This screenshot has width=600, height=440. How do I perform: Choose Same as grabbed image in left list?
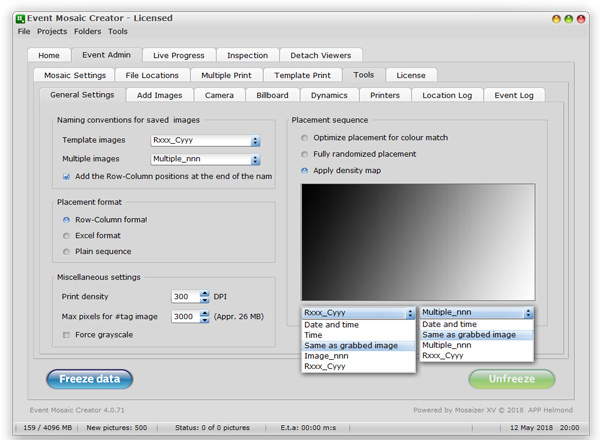(x=359, y=345)
